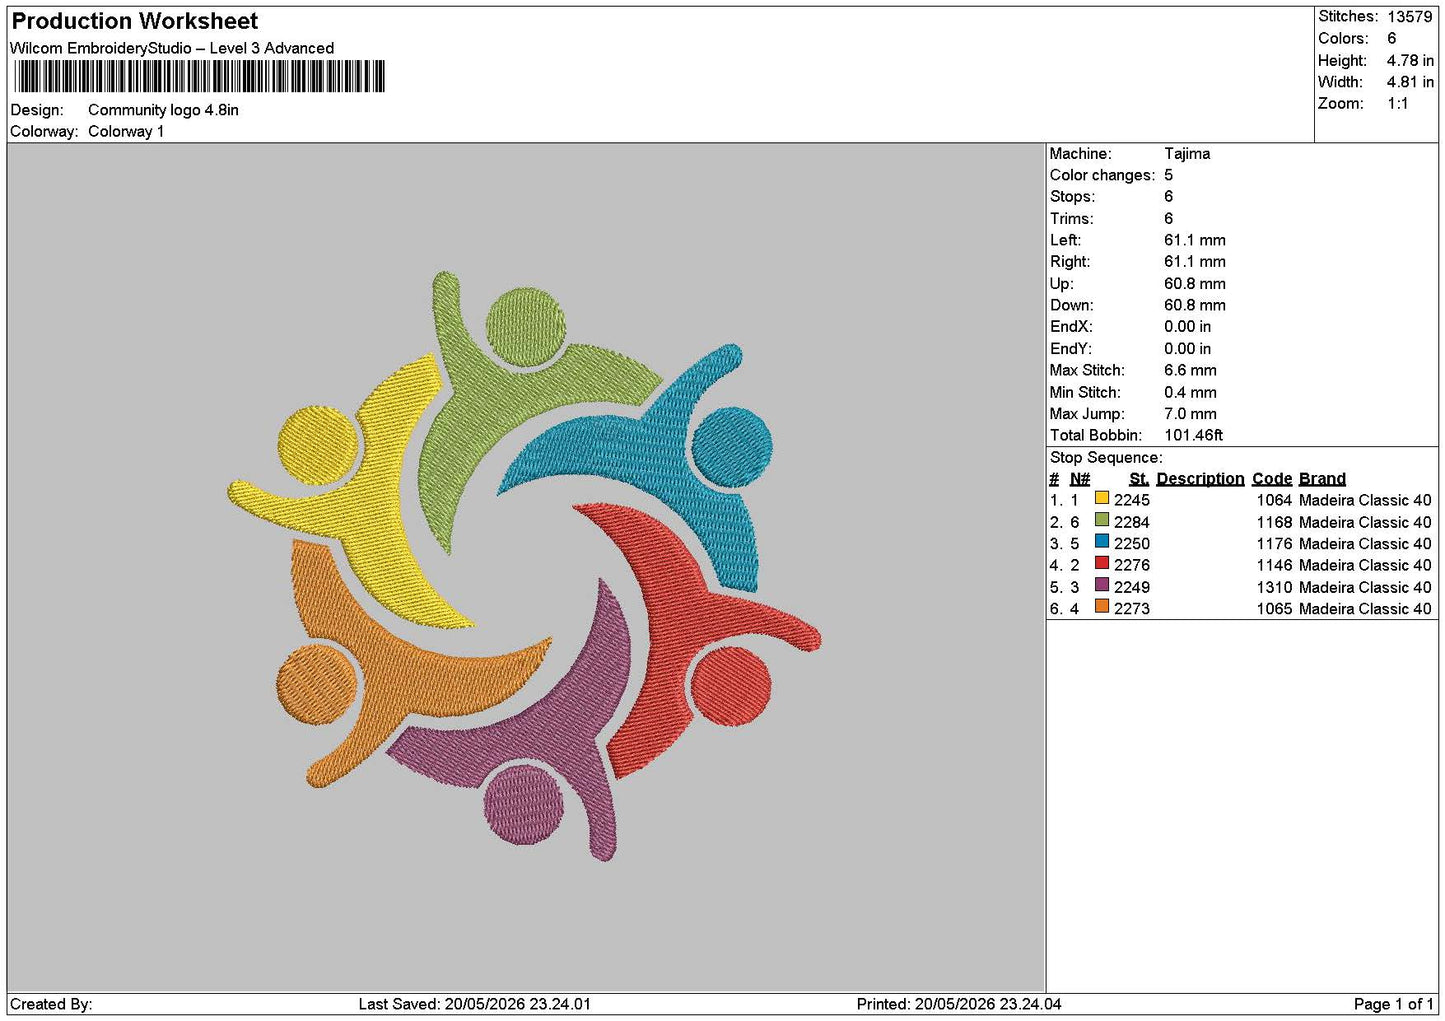Click the Trims value 6
Screen dimensions: 1445x1021
pyautogui.click(x=1168, y=218)
